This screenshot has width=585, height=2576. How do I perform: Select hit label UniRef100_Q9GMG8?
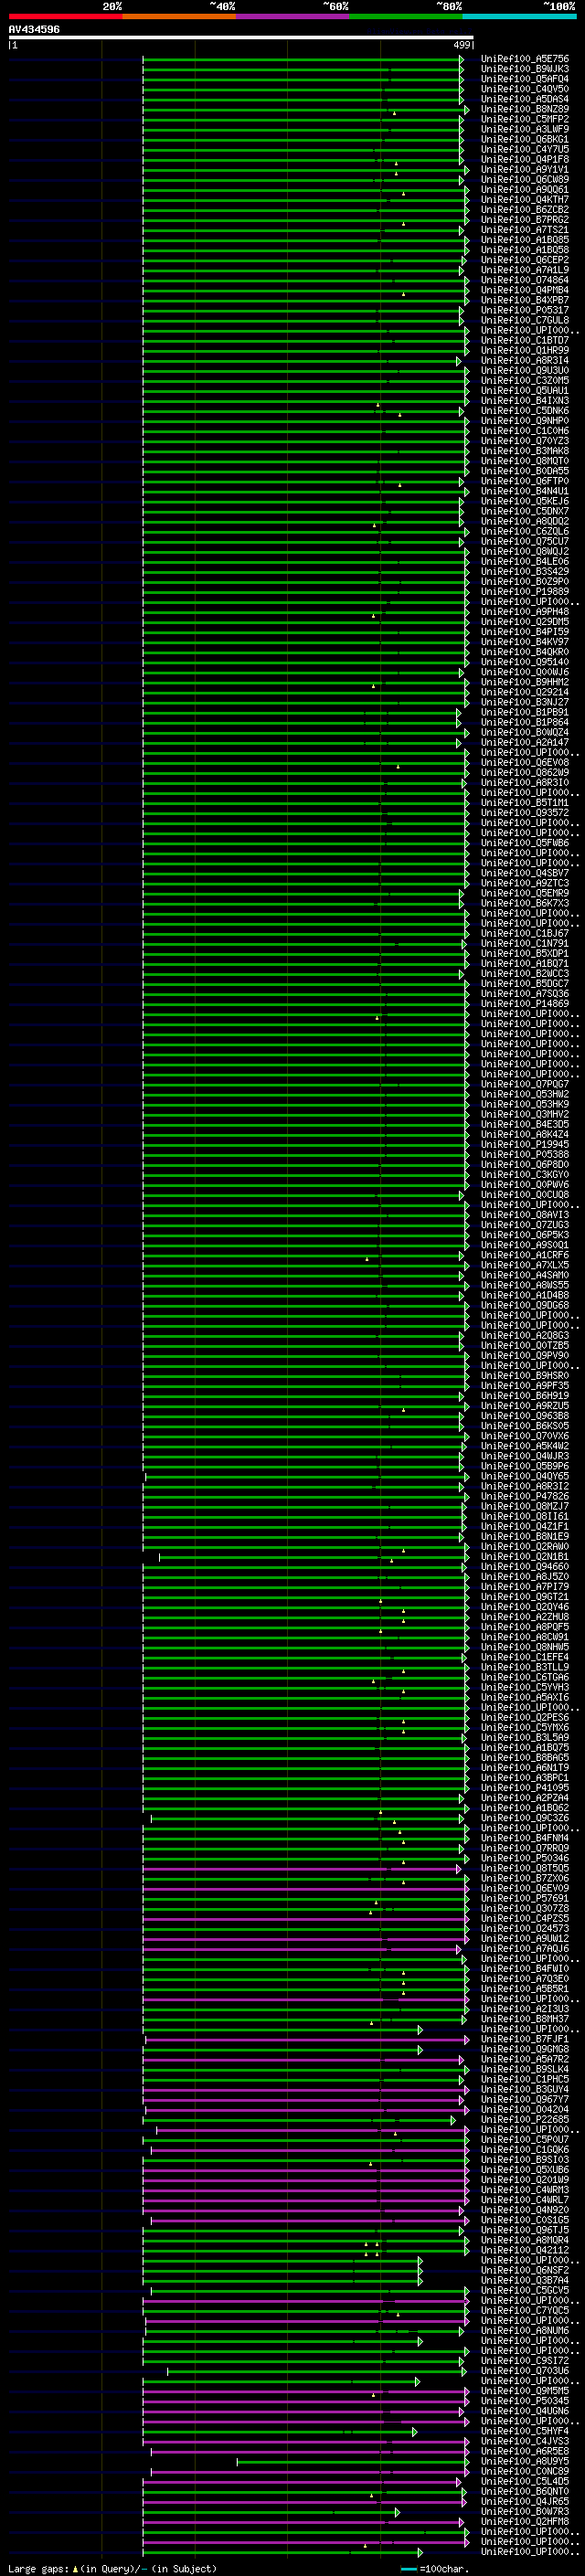tap(525, 2049)
